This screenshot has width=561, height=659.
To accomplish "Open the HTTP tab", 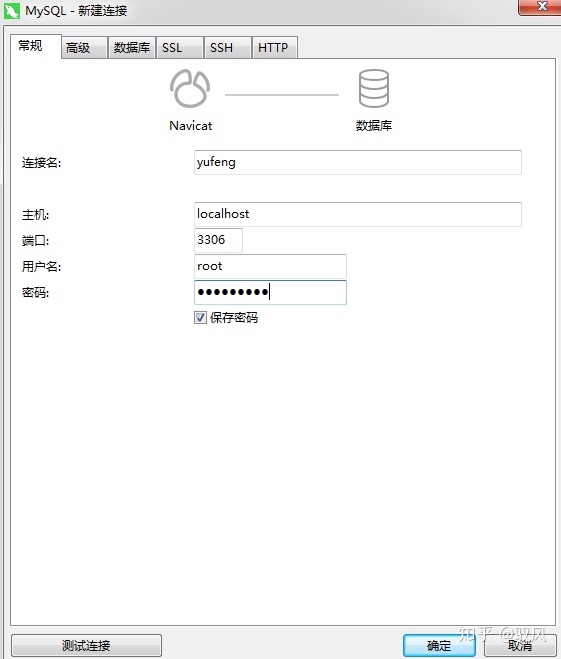I will [x=275, y=47].
